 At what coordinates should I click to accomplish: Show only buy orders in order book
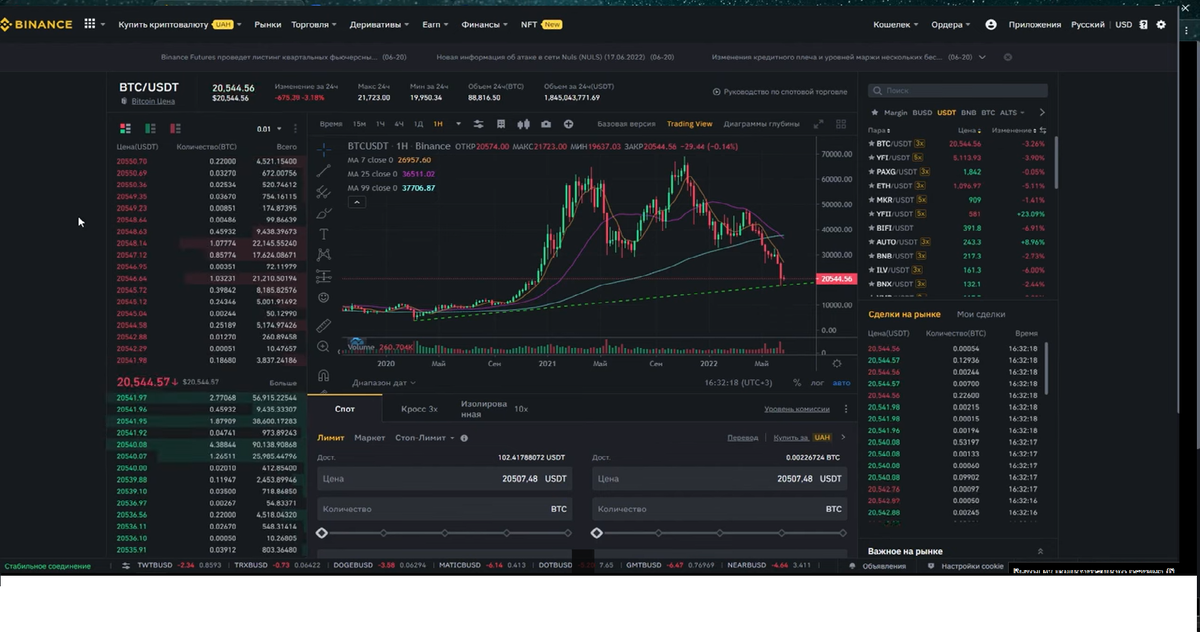[150, 128]
